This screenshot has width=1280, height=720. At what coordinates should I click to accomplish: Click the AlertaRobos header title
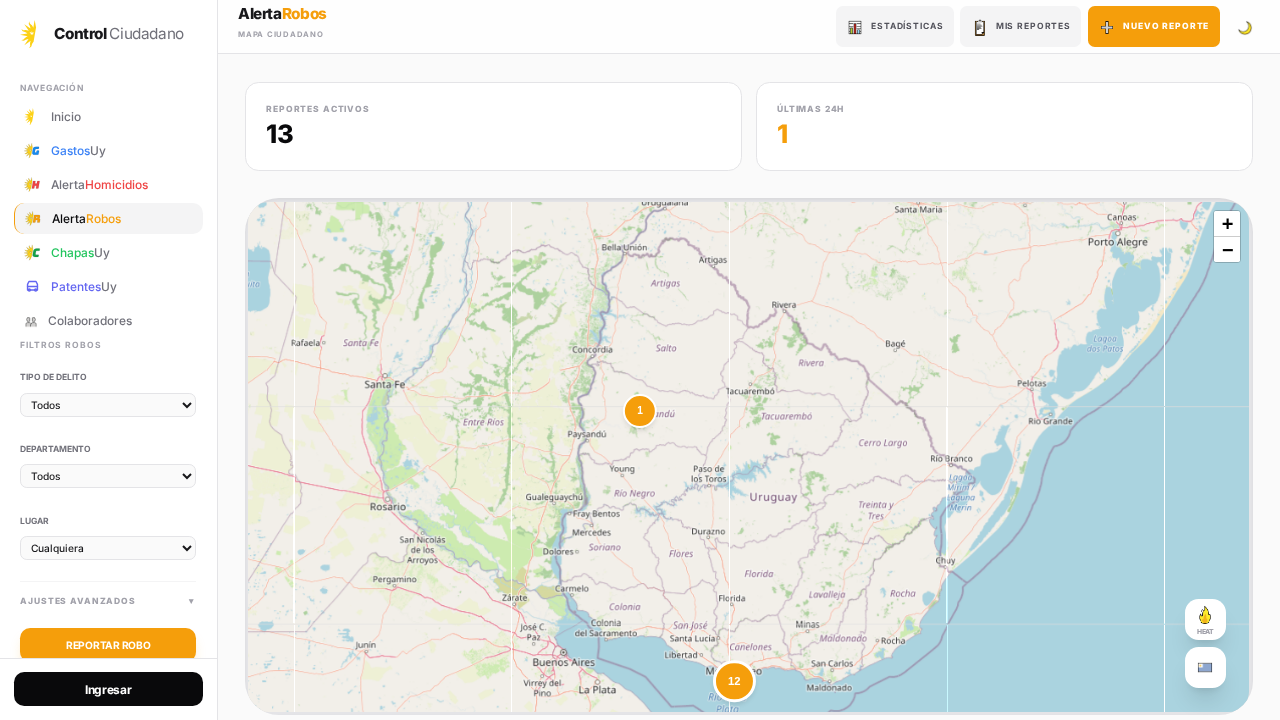pos(282,14)
